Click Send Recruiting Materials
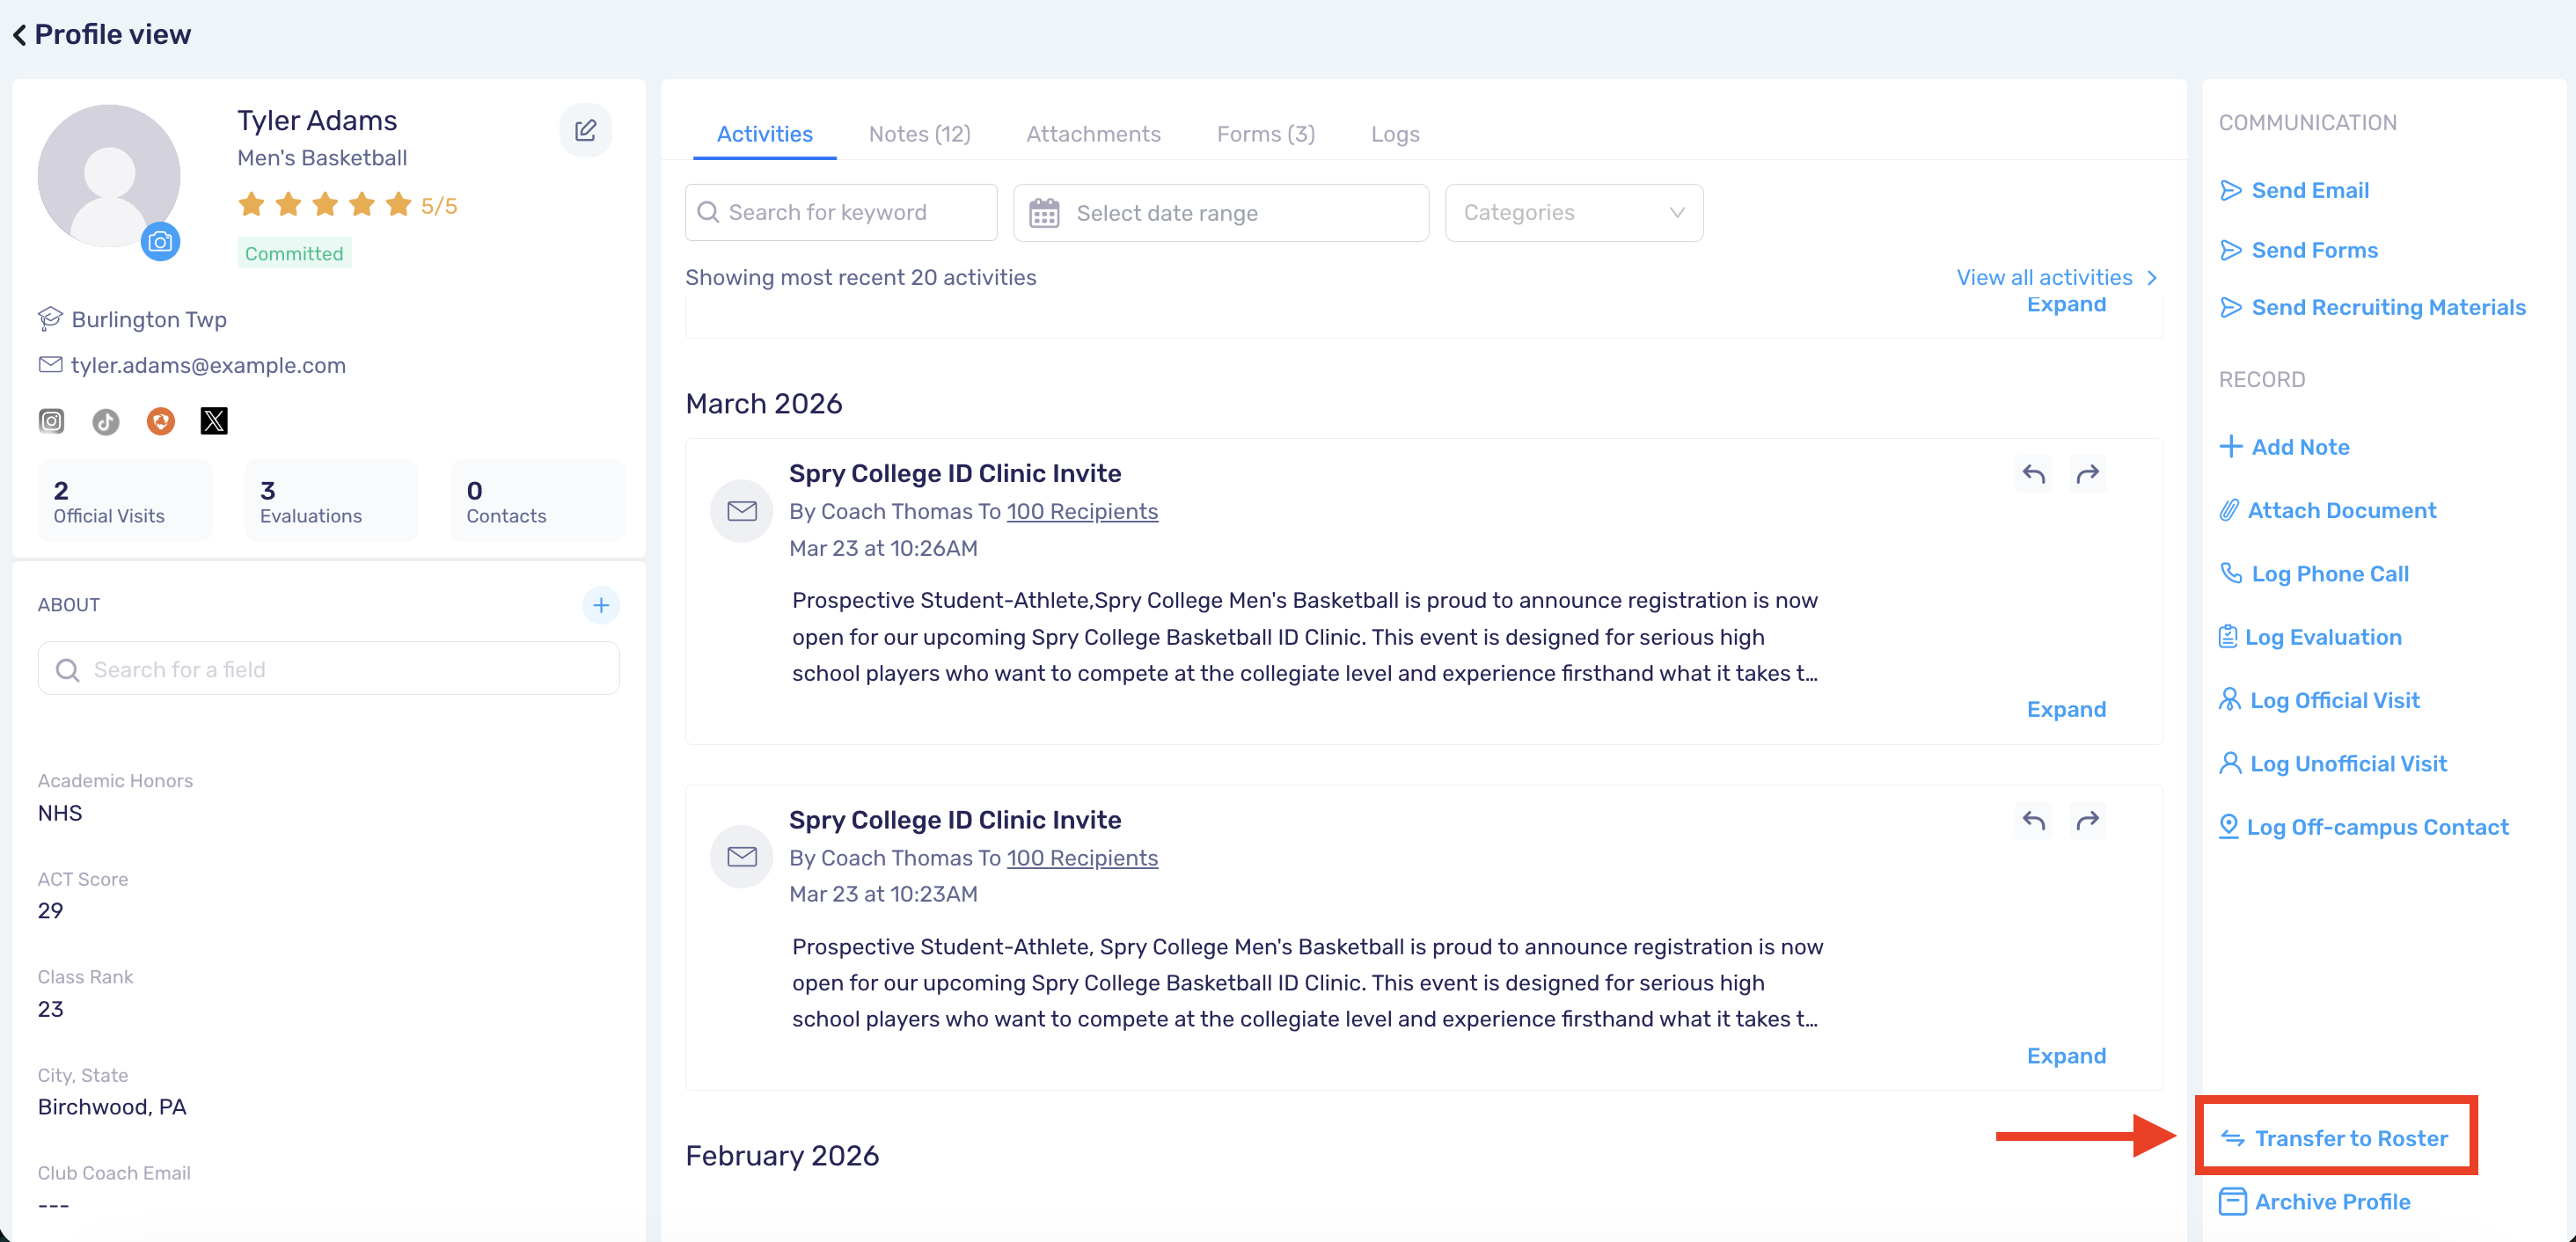Viewport: 2576px width, 1242px height. pos(2372,307)
